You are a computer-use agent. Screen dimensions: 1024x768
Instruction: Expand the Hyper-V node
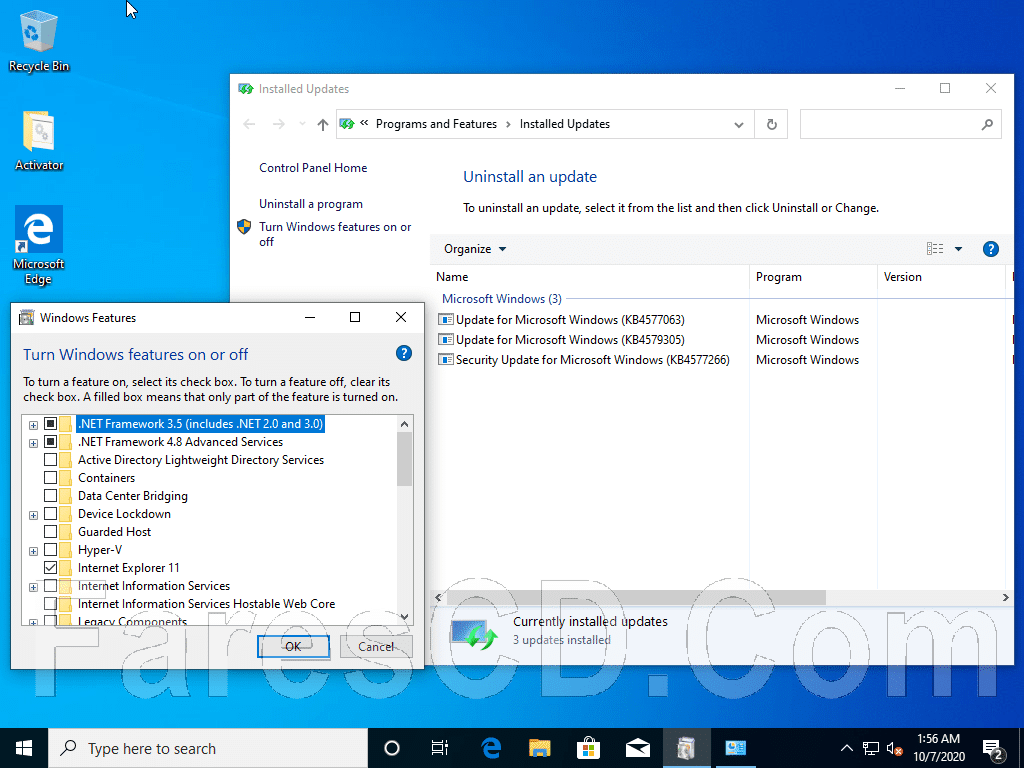pos(33,551)
